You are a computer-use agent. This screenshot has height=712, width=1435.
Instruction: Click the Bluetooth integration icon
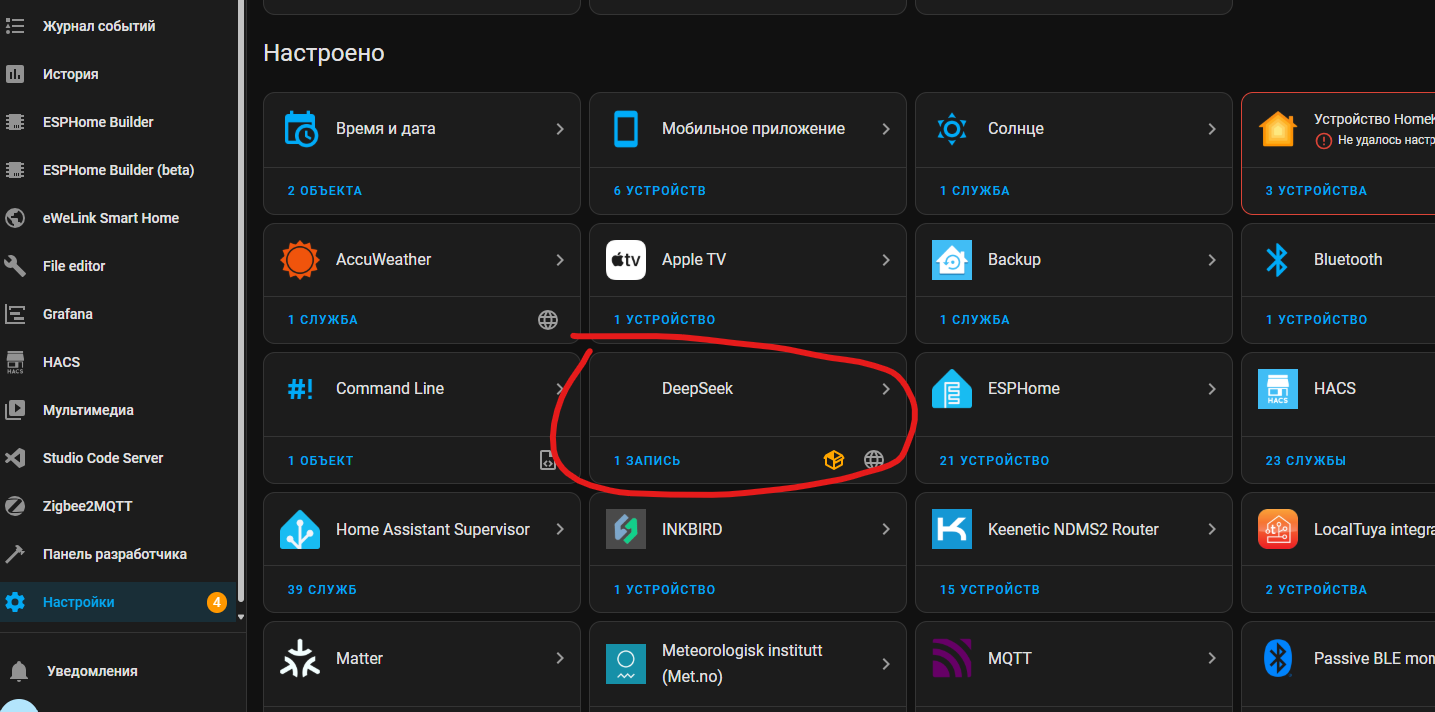[1277, 260]
